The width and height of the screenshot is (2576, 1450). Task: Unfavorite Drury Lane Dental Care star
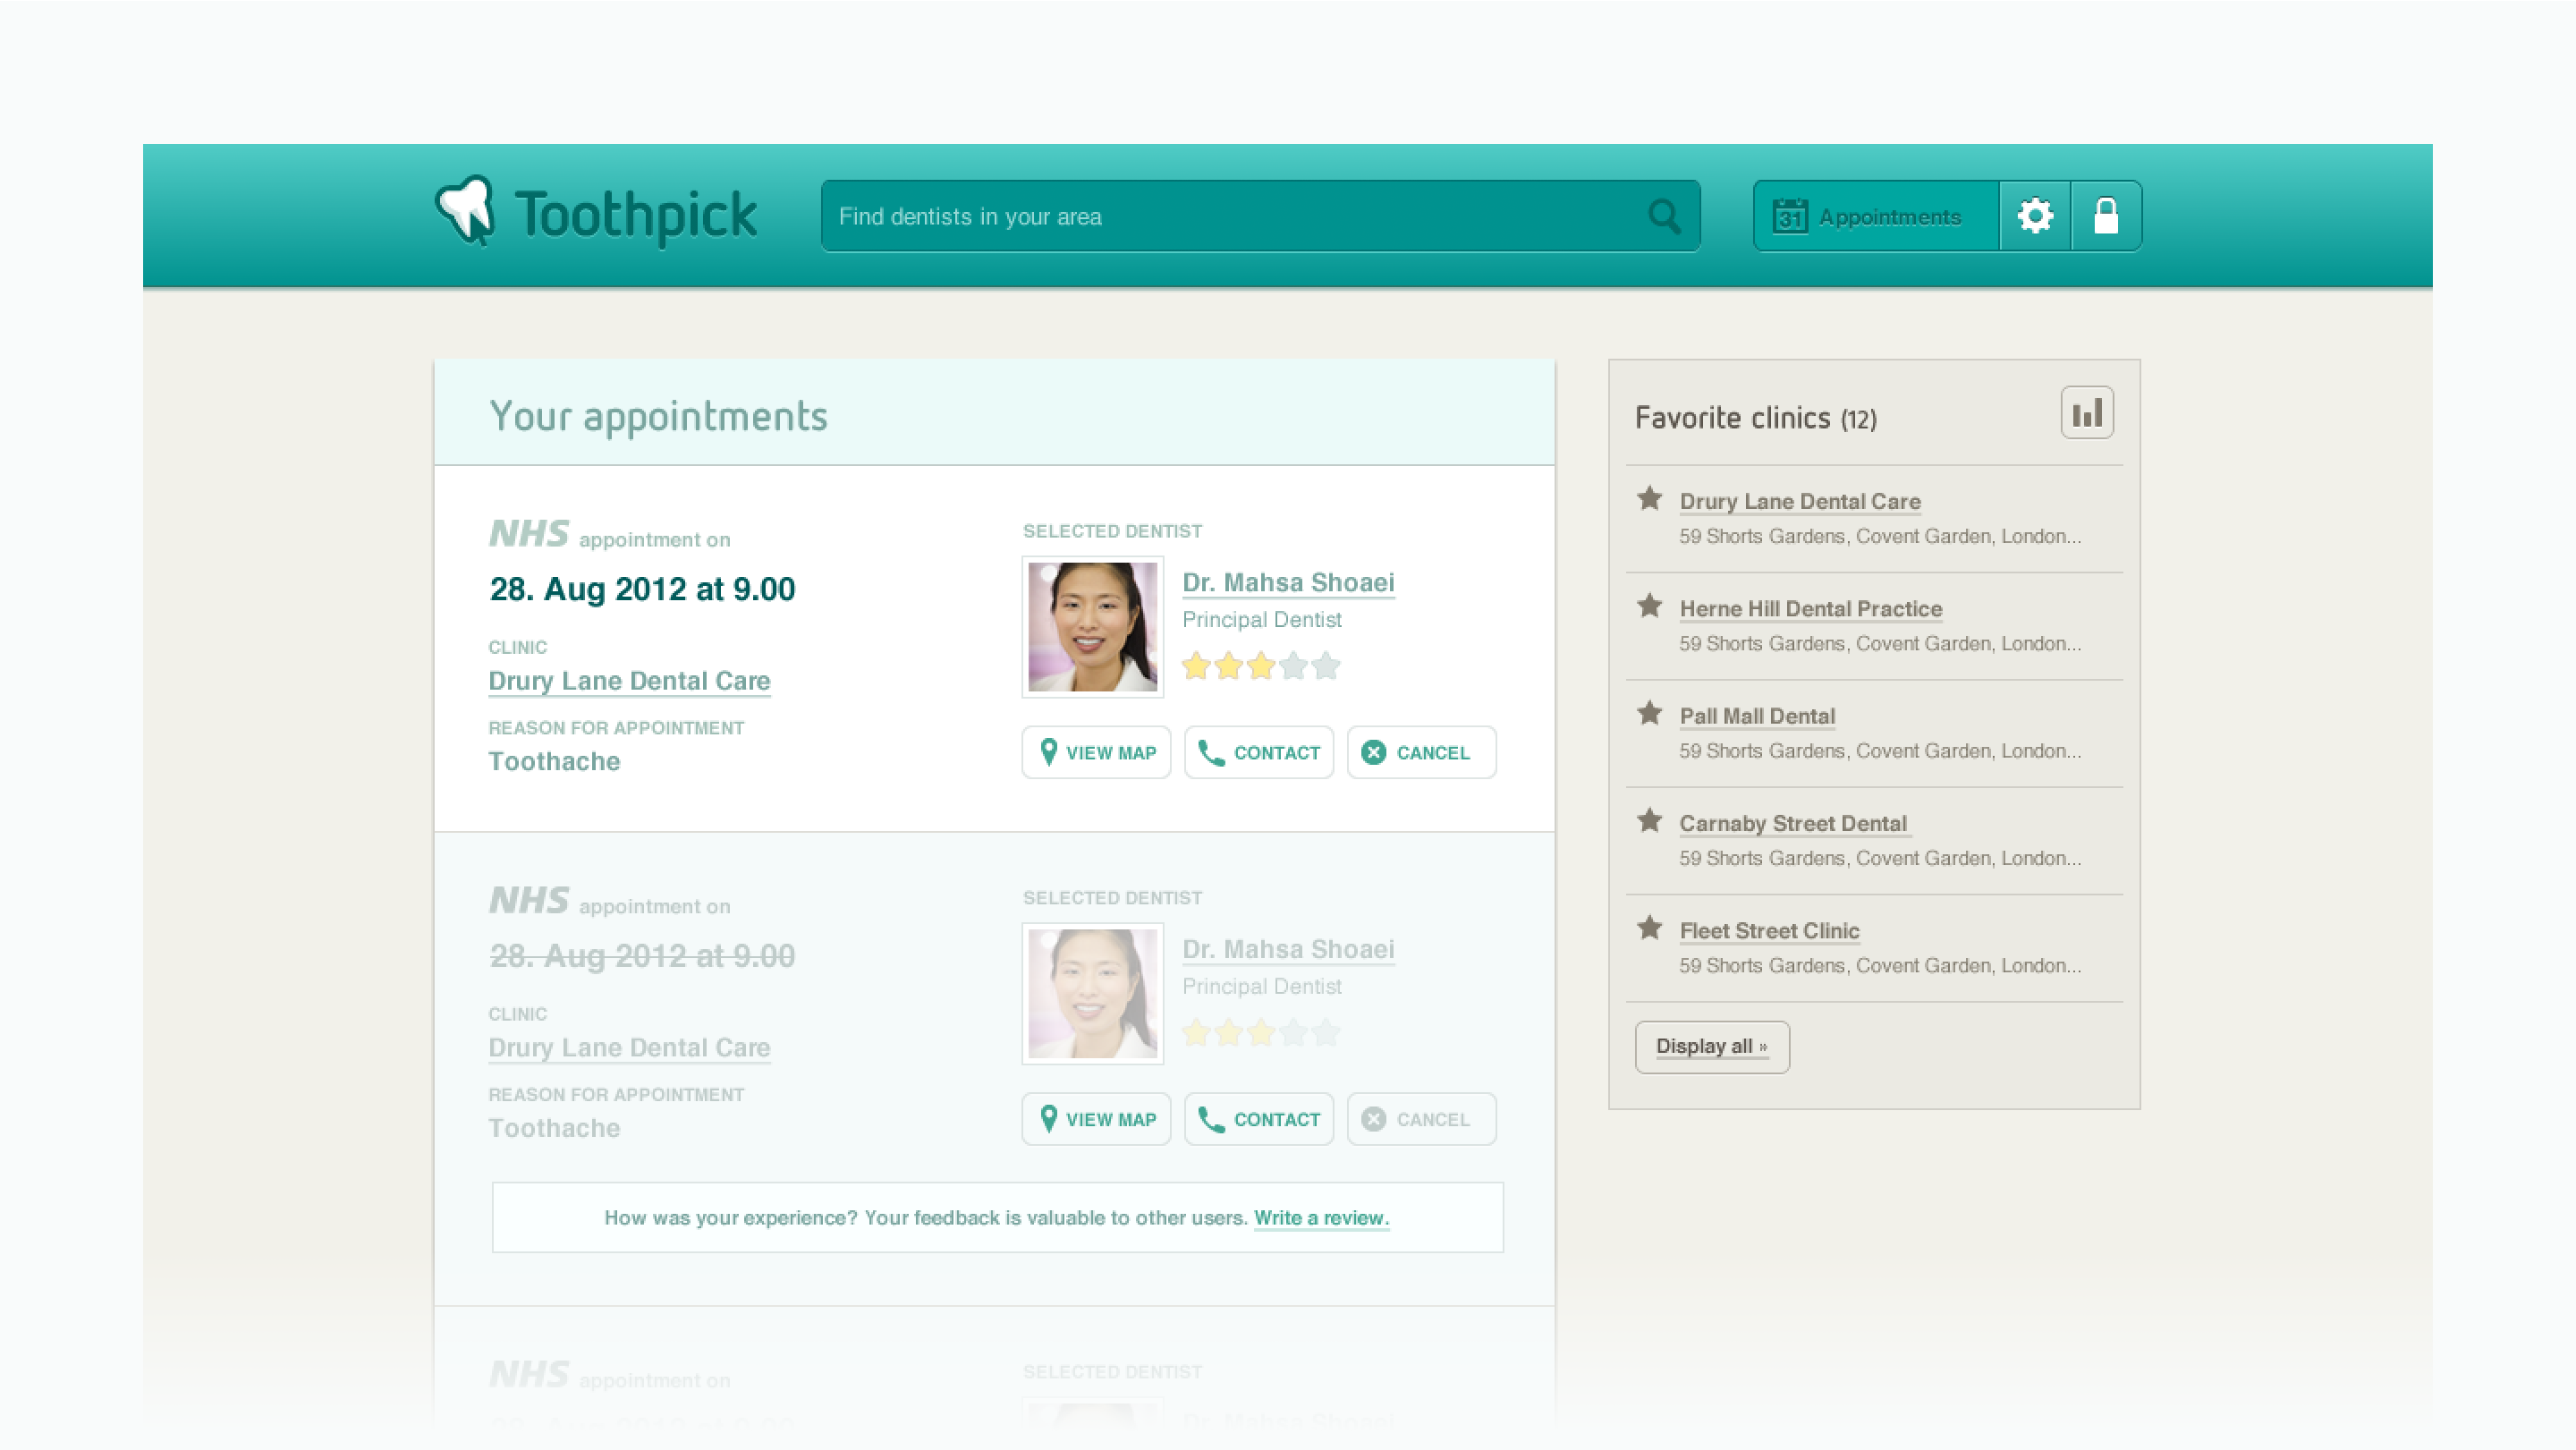click(x=1650, y=499)
